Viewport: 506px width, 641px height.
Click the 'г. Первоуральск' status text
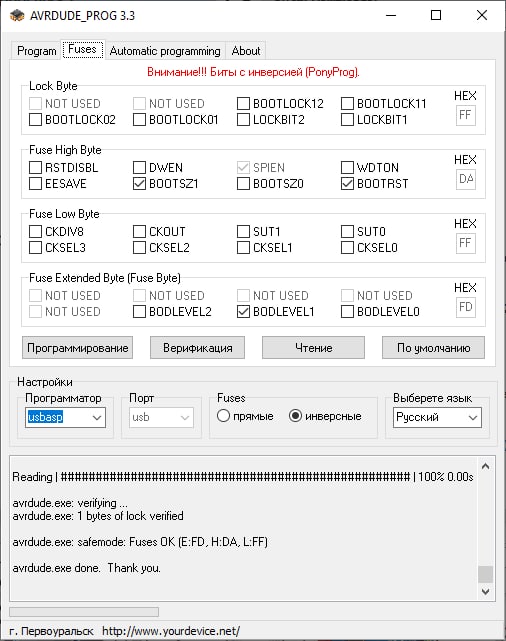coord(51,631)
